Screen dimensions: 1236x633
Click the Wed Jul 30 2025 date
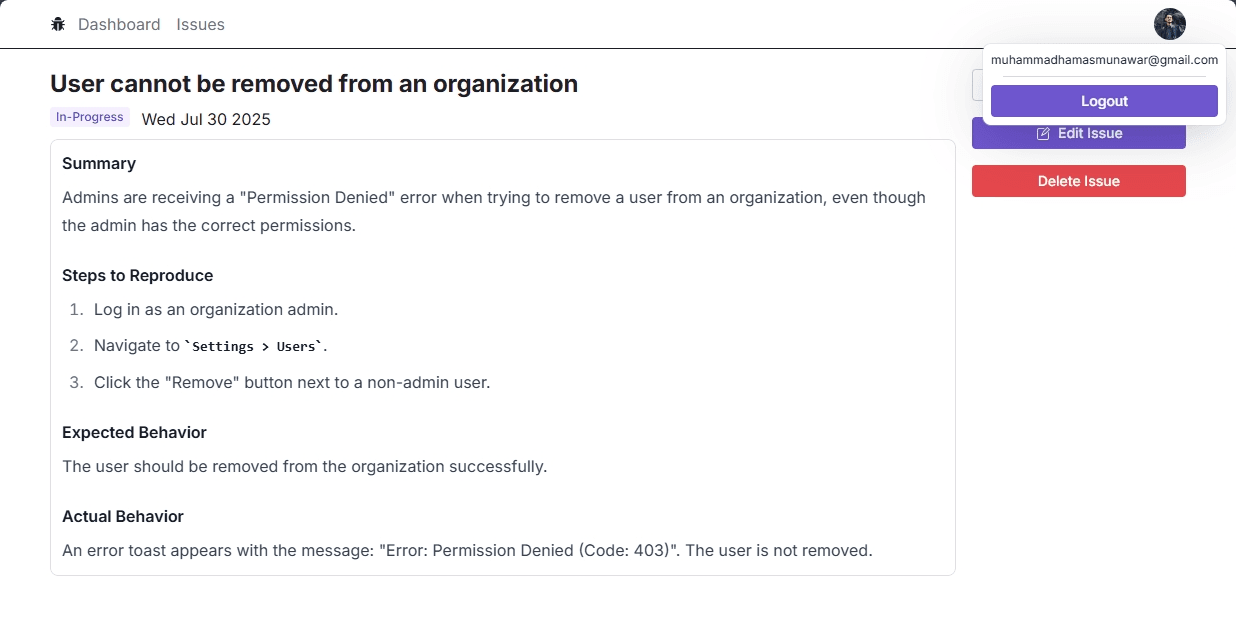[x=206, y=120]
